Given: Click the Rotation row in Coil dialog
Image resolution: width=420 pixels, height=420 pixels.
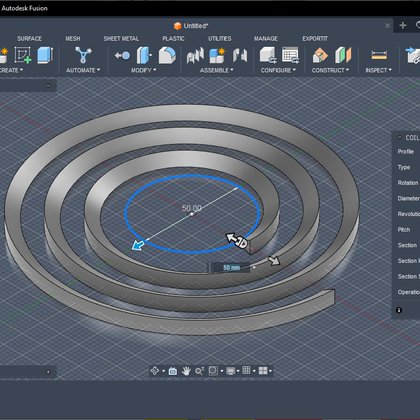Looking at the screenshot, I should pyautogui.click(x=407, y=183).
